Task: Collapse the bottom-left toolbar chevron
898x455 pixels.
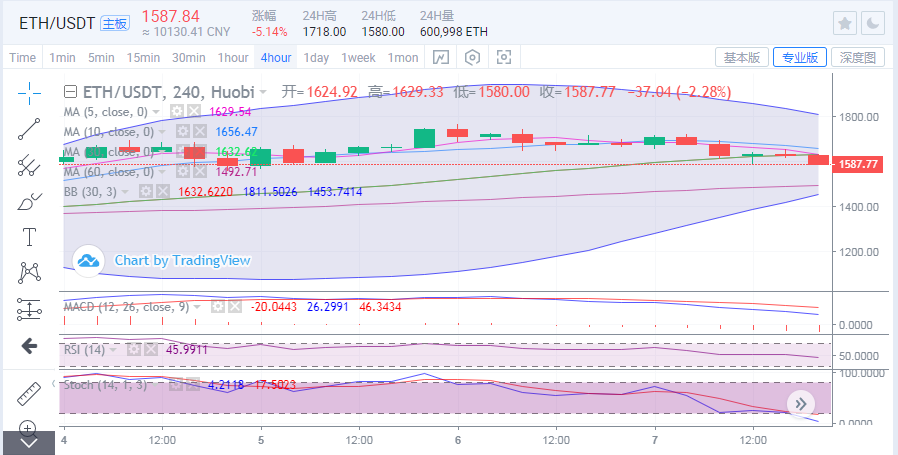Action: click(28, 443)
